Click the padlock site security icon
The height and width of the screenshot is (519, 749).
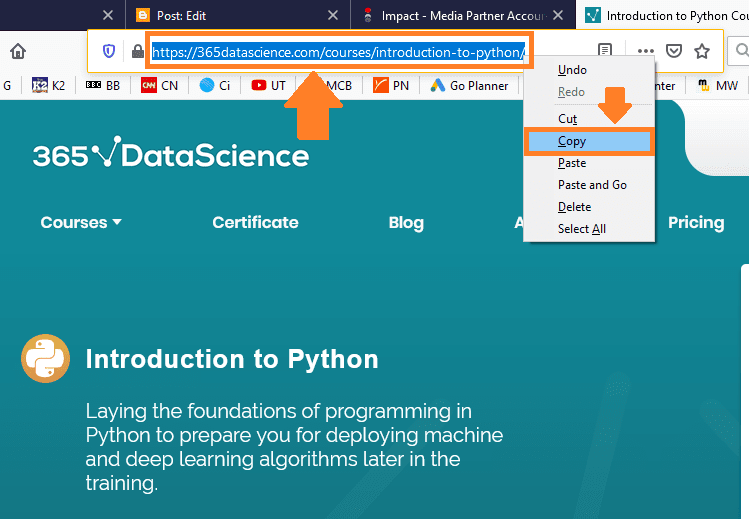(138, 51)
